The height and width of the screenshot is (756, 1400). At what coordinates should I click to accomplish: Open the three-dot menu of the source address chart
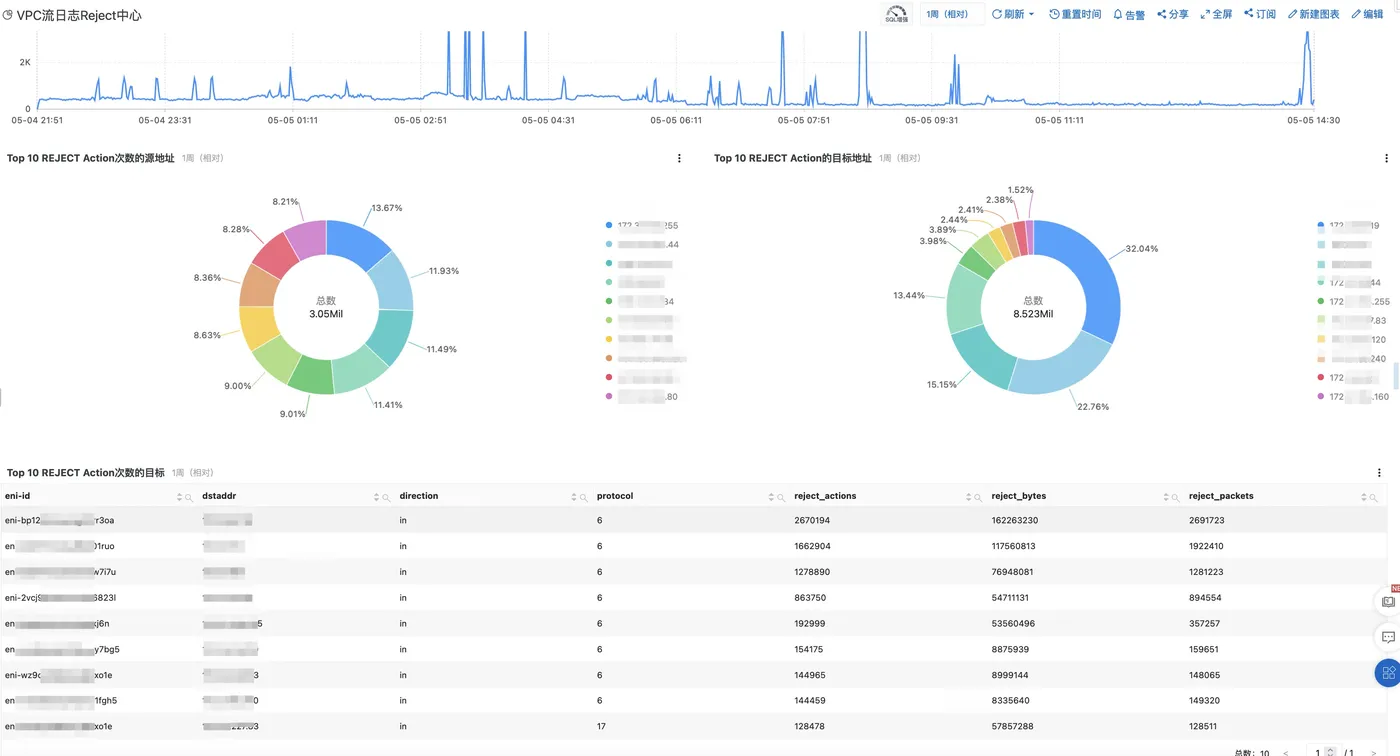[x=680, y=158]
